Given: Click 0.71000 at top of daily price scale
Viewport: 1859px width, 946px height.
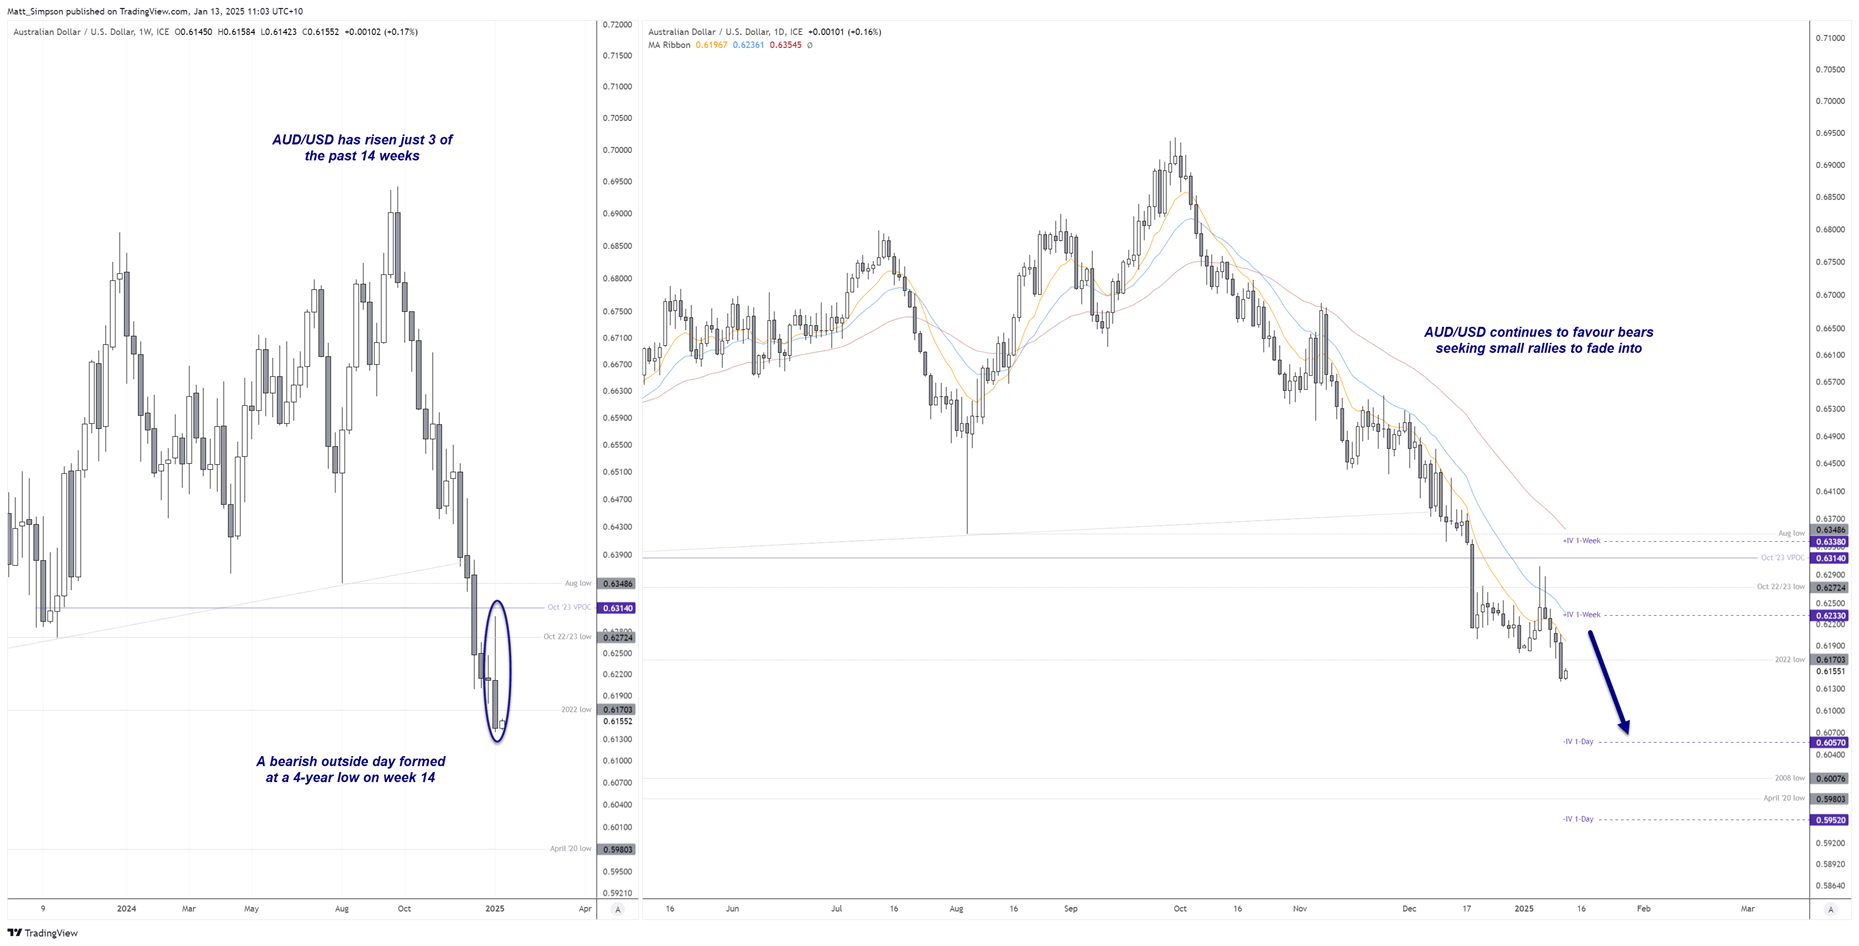Looking at the screenshot, I should [1830, 38].
